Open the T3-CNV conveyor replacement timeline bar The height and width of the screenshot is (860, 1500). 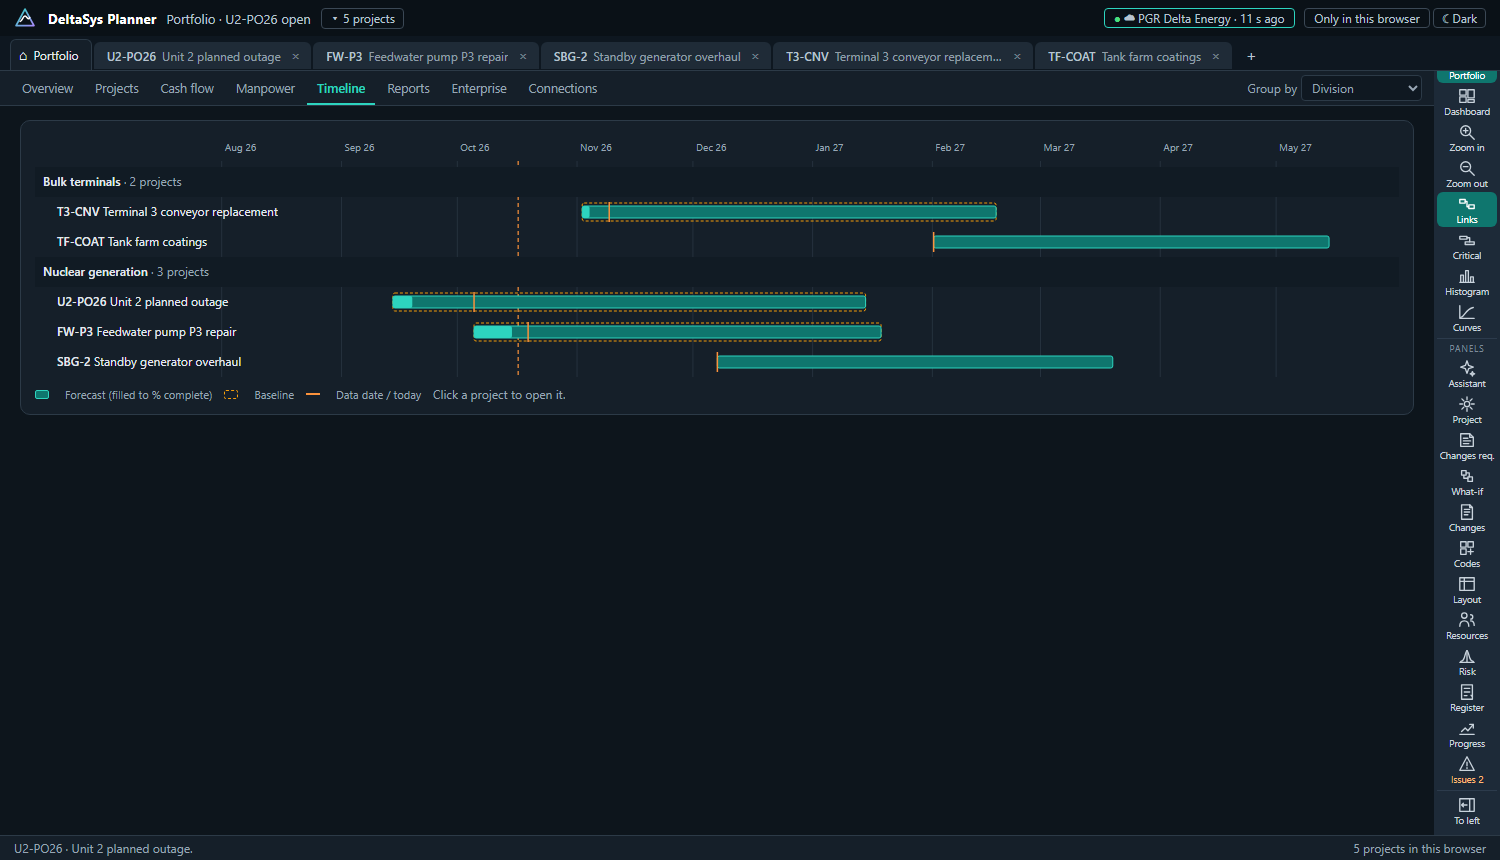pyautogui.click(x=789, y=212)
